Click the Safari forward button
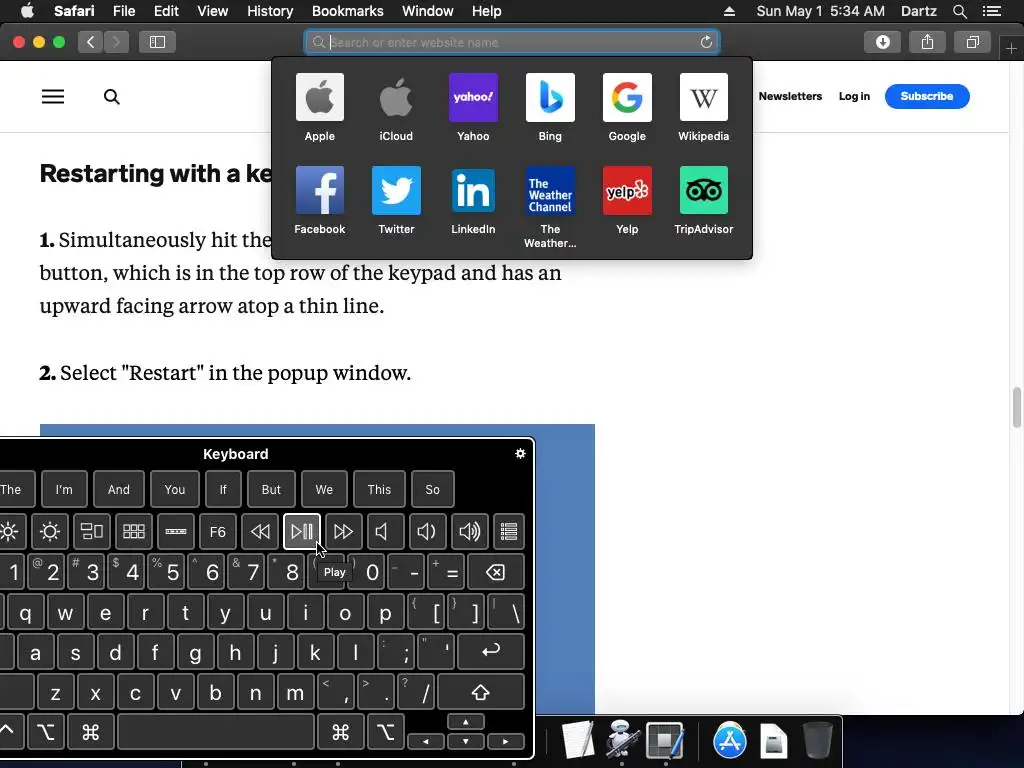The height and width of the screenshot is (768, 1024). pos(116,42)
